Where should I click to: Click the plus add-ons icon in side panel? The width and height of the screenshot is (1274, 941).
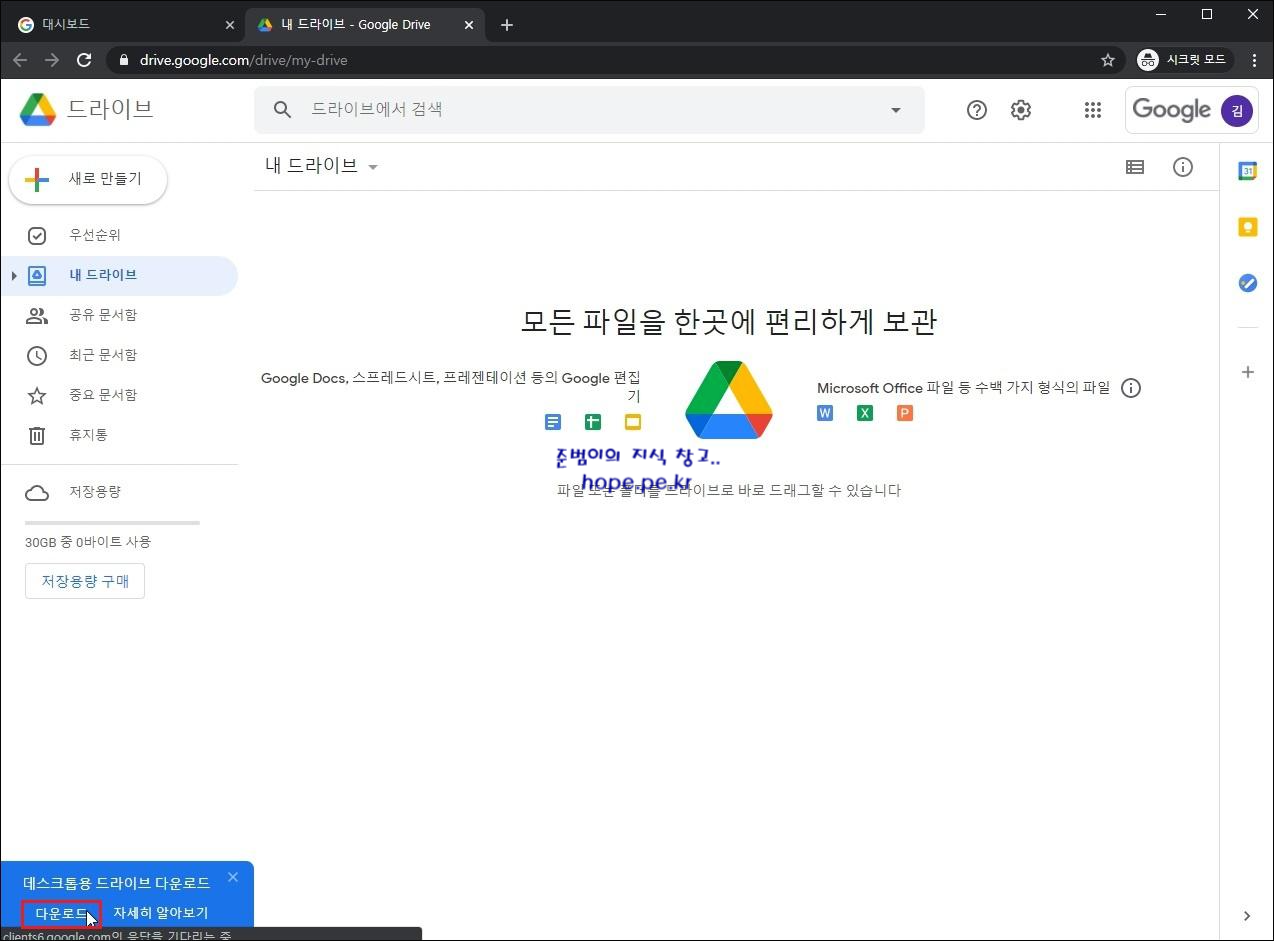point(1247,372)
